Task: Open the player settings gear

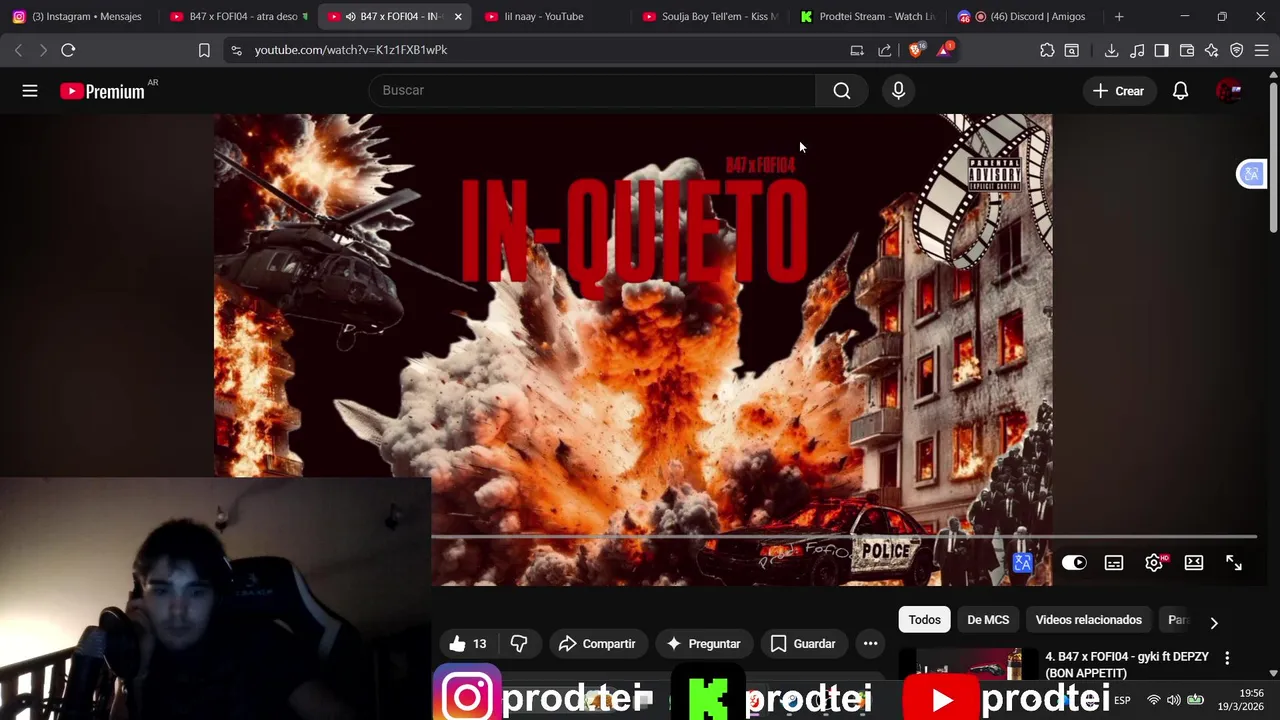Action: pyautogui.click(x=1154, y=563)
